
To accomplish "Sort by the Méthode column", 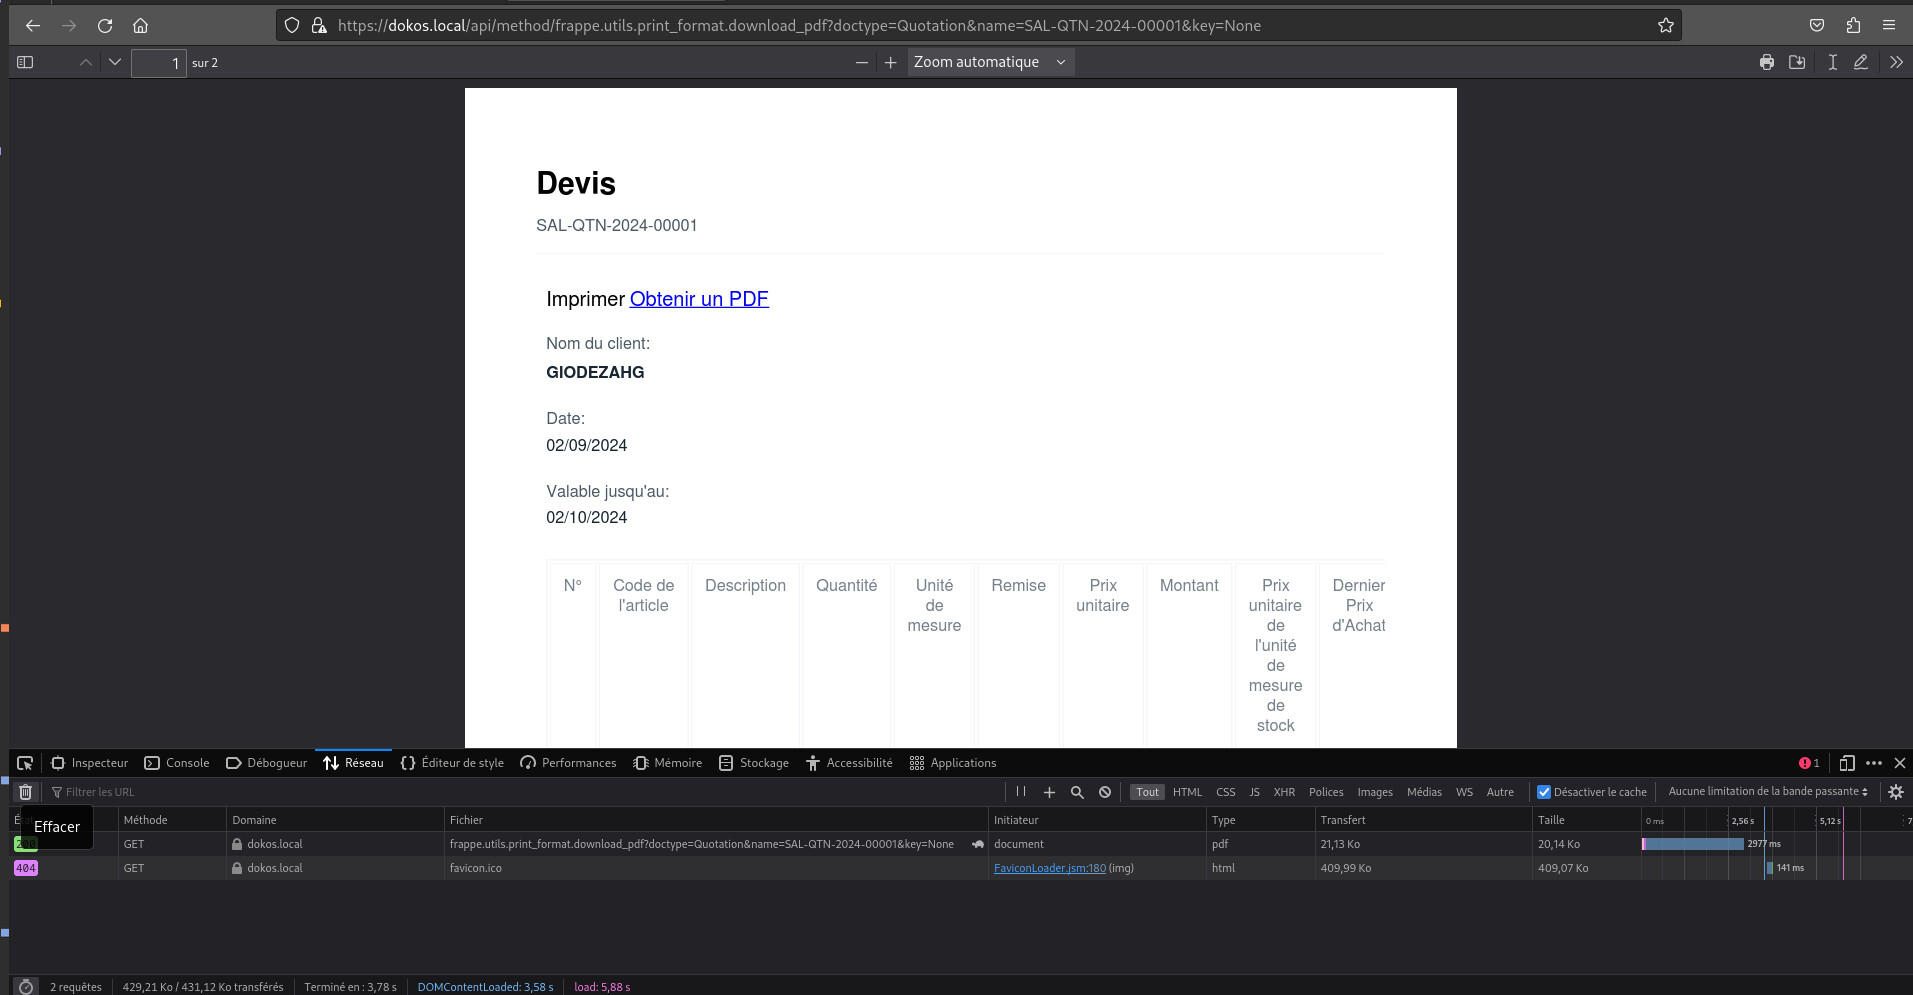I will pos(172,820).
